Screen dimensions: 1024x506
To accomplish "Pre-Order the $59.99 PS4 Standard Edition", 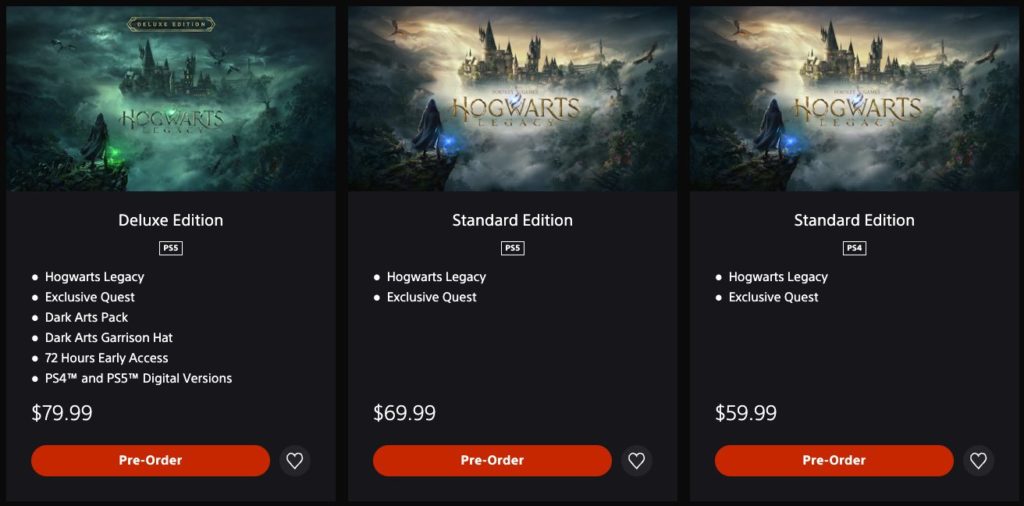I will pyautogui.click(x=834, y=461).
